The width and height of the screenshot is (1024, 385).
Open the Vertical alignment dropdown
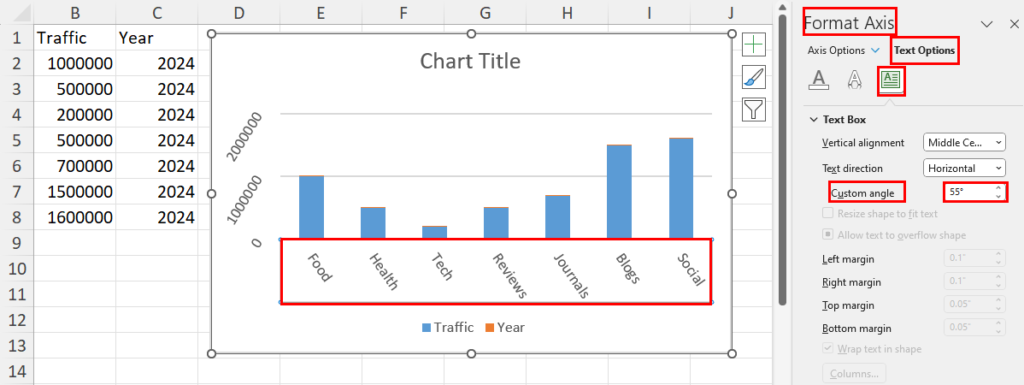coord(965,142)
